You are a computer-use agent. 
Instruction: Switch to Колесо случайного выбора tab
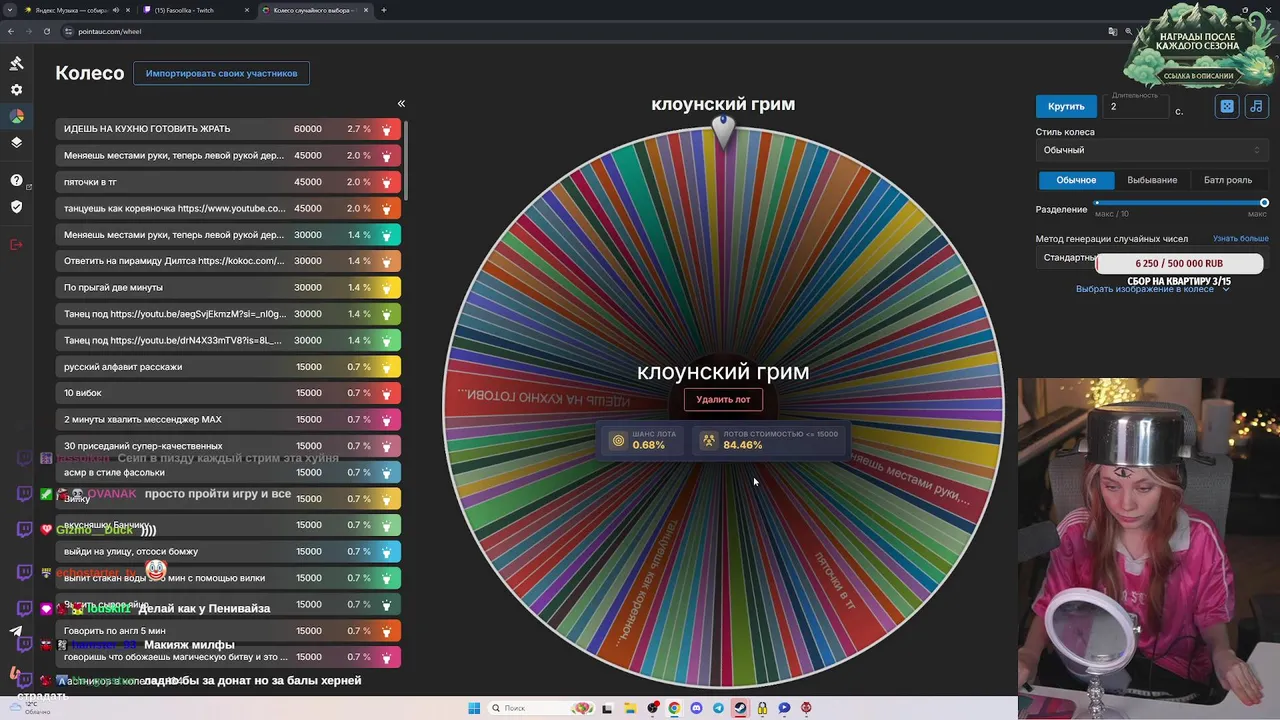click(x=314, y=10)
